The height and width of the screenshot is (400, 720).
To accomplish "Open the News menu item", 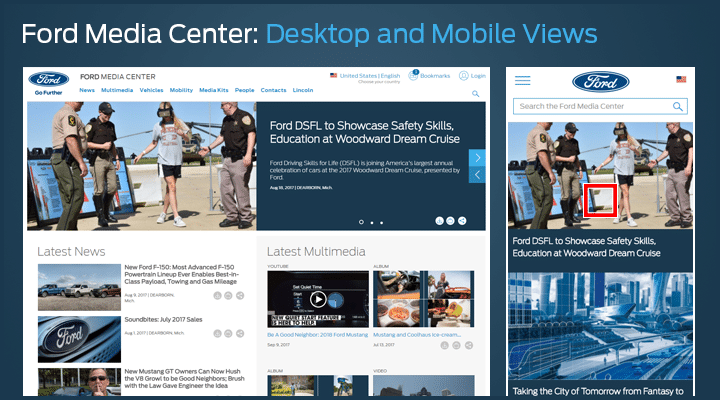I will point(87,90).
